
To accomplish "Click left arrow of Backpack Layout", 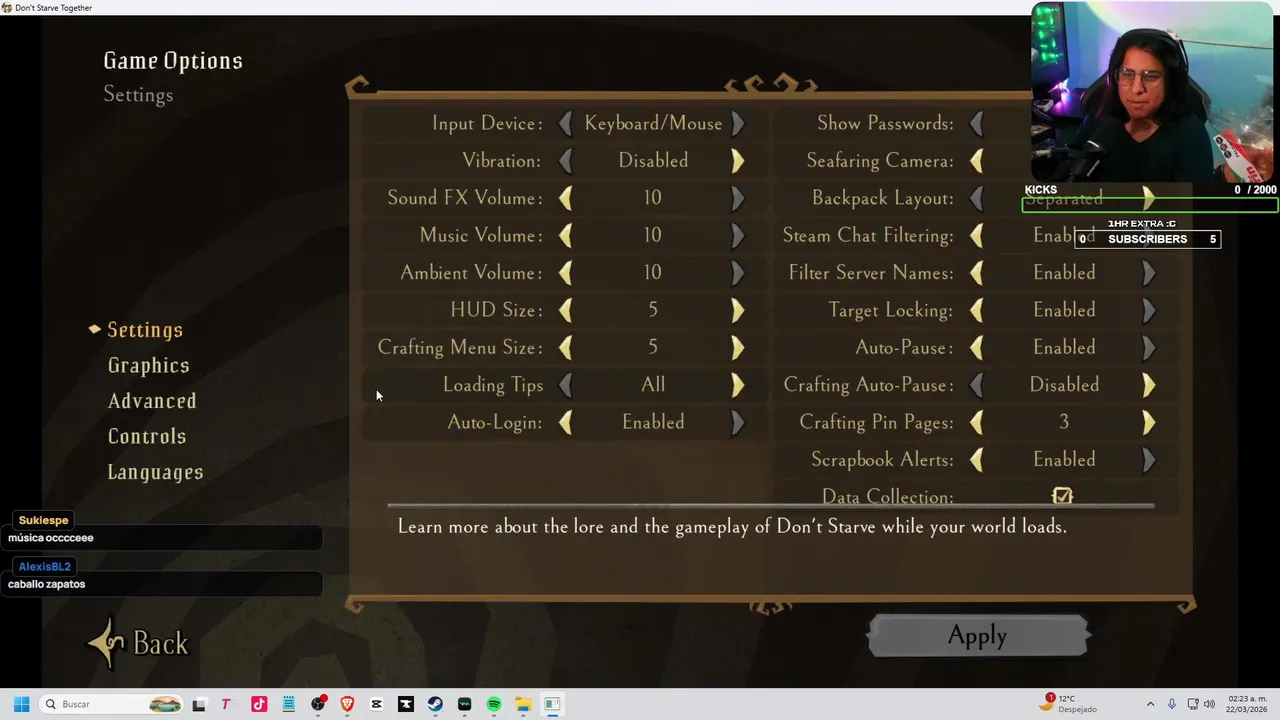I will (x=977, y=198).
